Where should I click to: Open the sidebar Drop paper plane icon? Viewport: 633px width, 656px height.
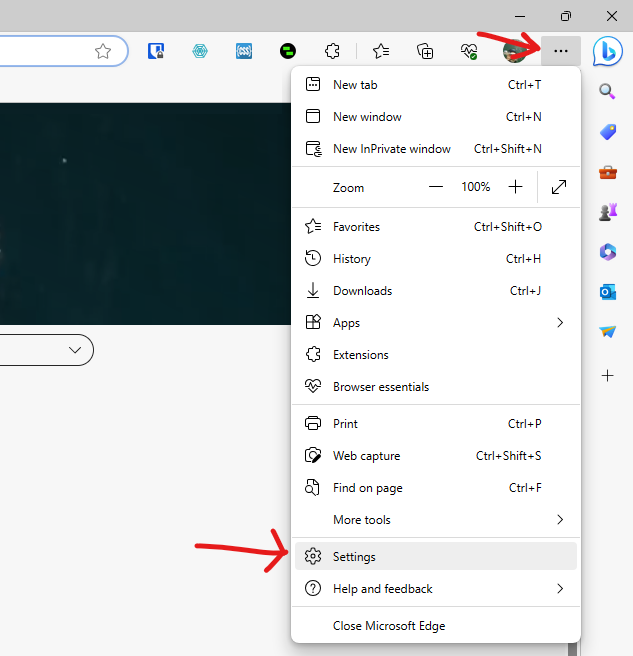click(x=608, y=332)
